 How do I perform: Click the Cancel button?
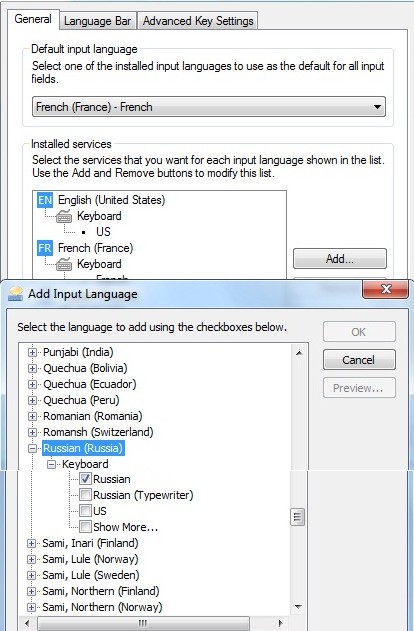(x=359, y=360)
